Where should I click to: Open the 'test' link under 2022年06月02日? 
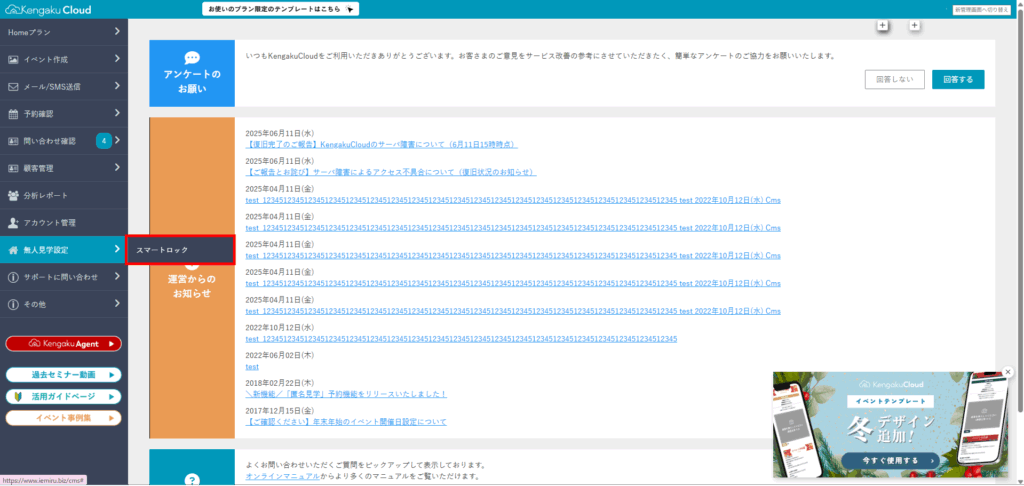tap(252, 367)
